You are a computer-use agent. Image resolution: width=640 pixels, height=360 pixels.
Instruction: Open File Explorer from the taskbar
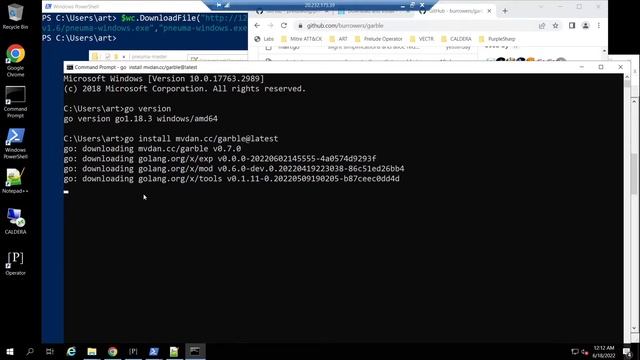coord(92,351)
